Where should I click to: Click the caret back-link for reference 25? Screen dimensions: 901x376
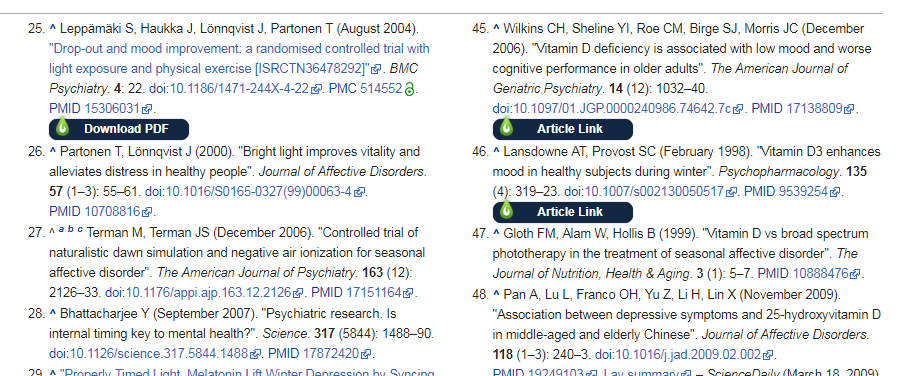point(53,28)
